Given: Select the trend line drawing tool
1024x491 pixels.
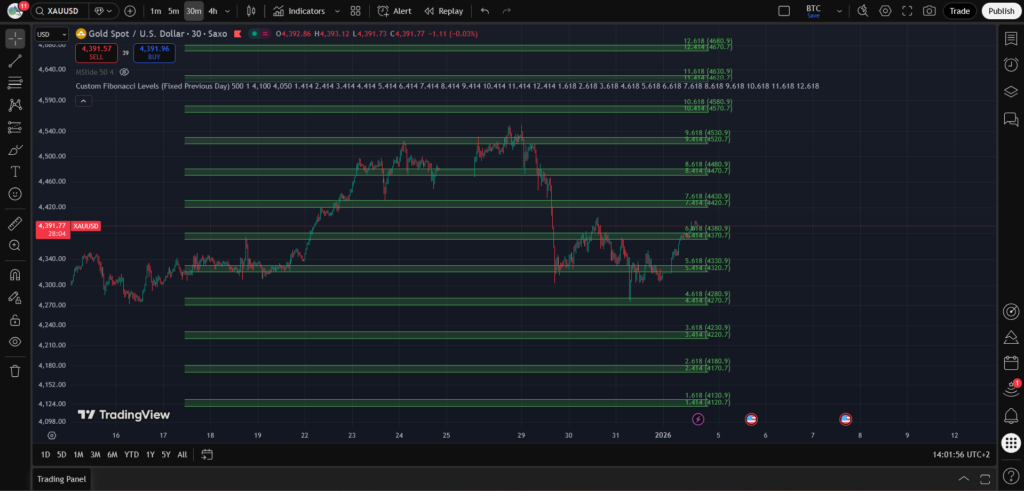Looking at the screenshot, I should [15, 61].
